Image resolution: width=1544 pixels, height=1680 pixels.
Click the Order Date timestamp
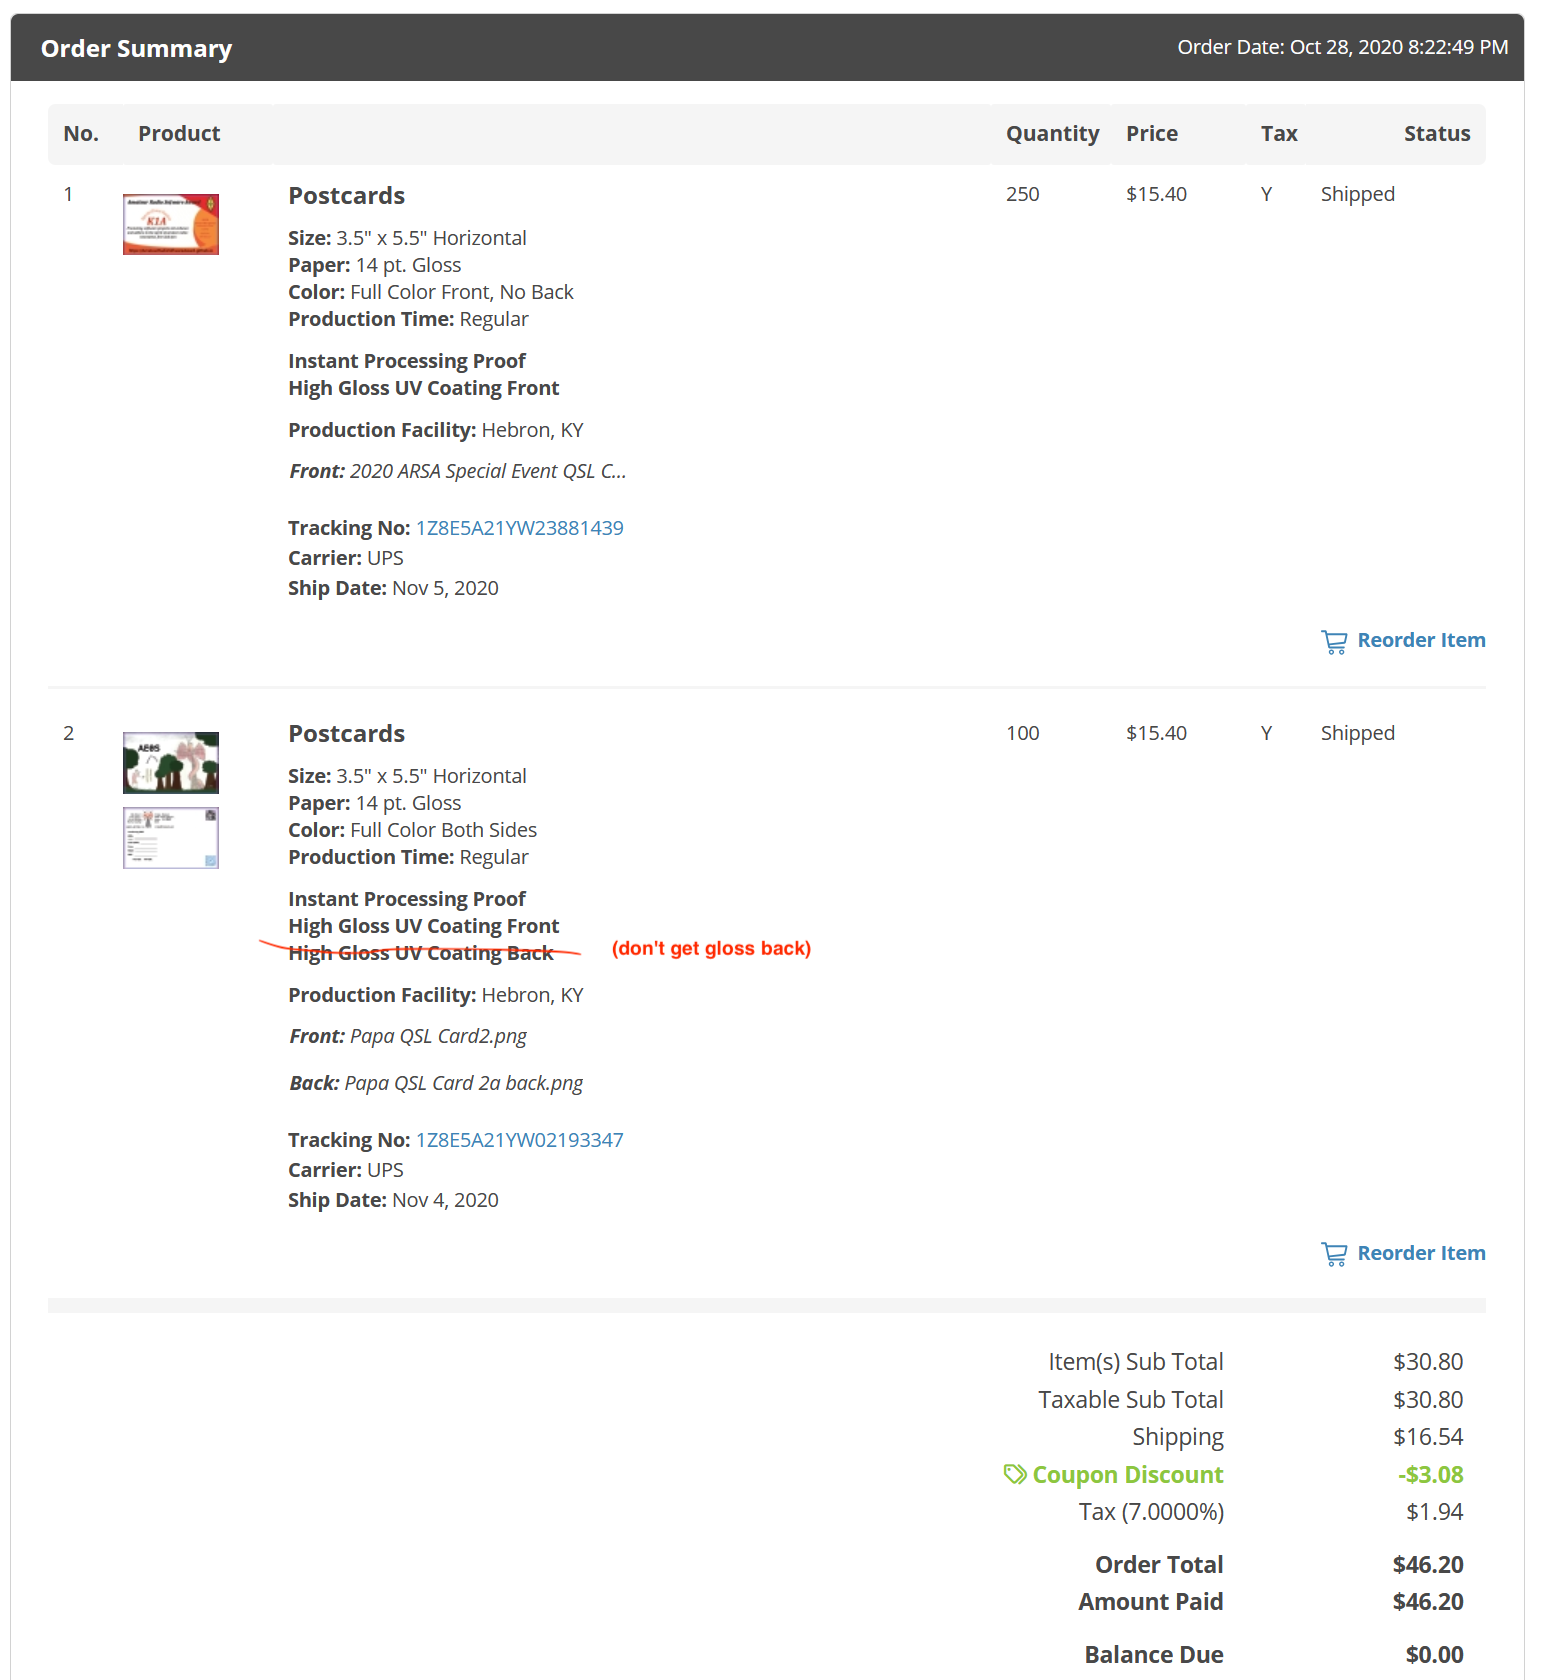[x=1342, y=47]
